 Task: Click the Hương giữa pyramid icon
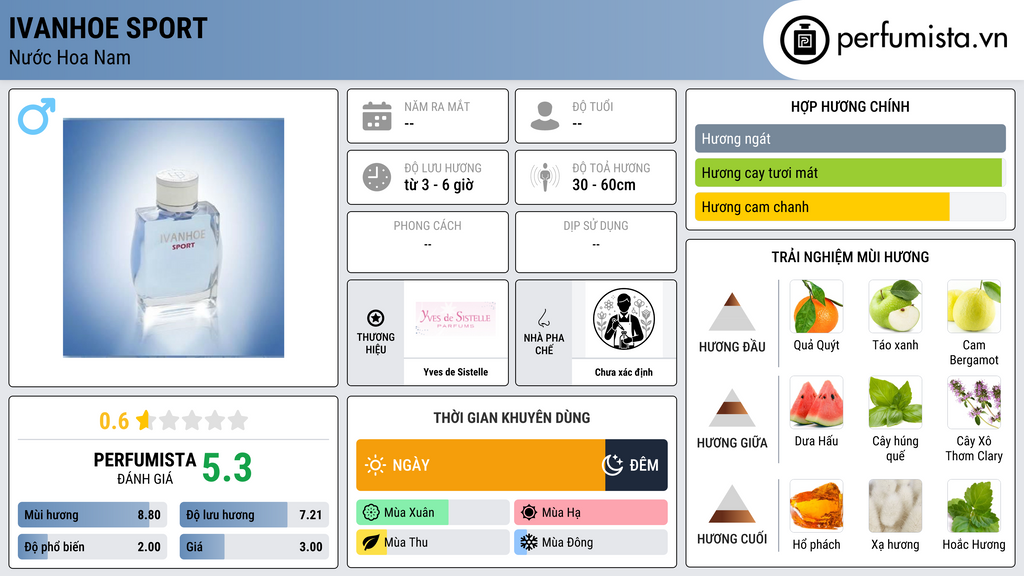(x=732, y=408)
